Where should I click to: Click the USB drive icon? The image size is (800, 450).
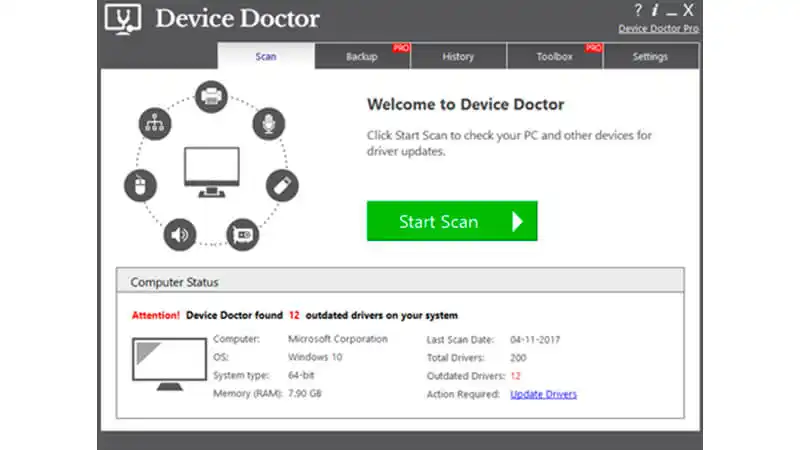[x=281, y=184]
